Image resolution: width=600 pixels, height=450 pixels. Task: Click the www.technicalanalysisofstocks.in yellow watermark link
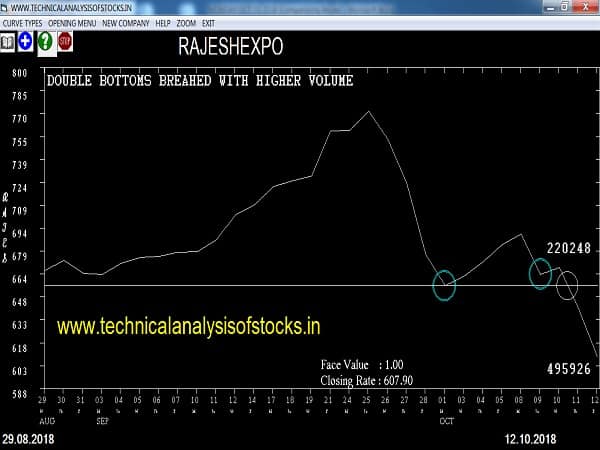tap(189, 326)
